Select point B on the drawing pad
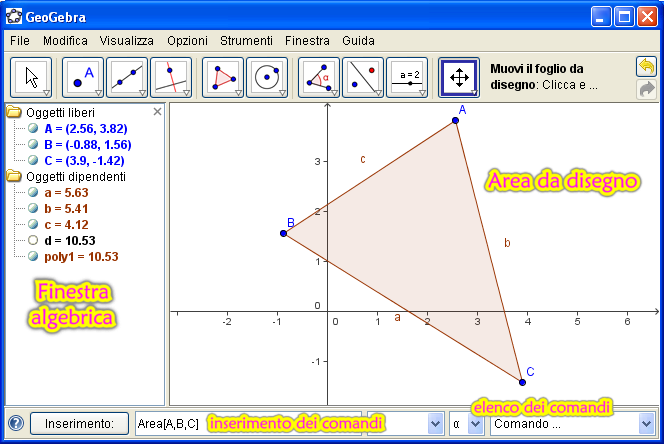The height and width of the screenshot is (444, 664). point(284,233)
